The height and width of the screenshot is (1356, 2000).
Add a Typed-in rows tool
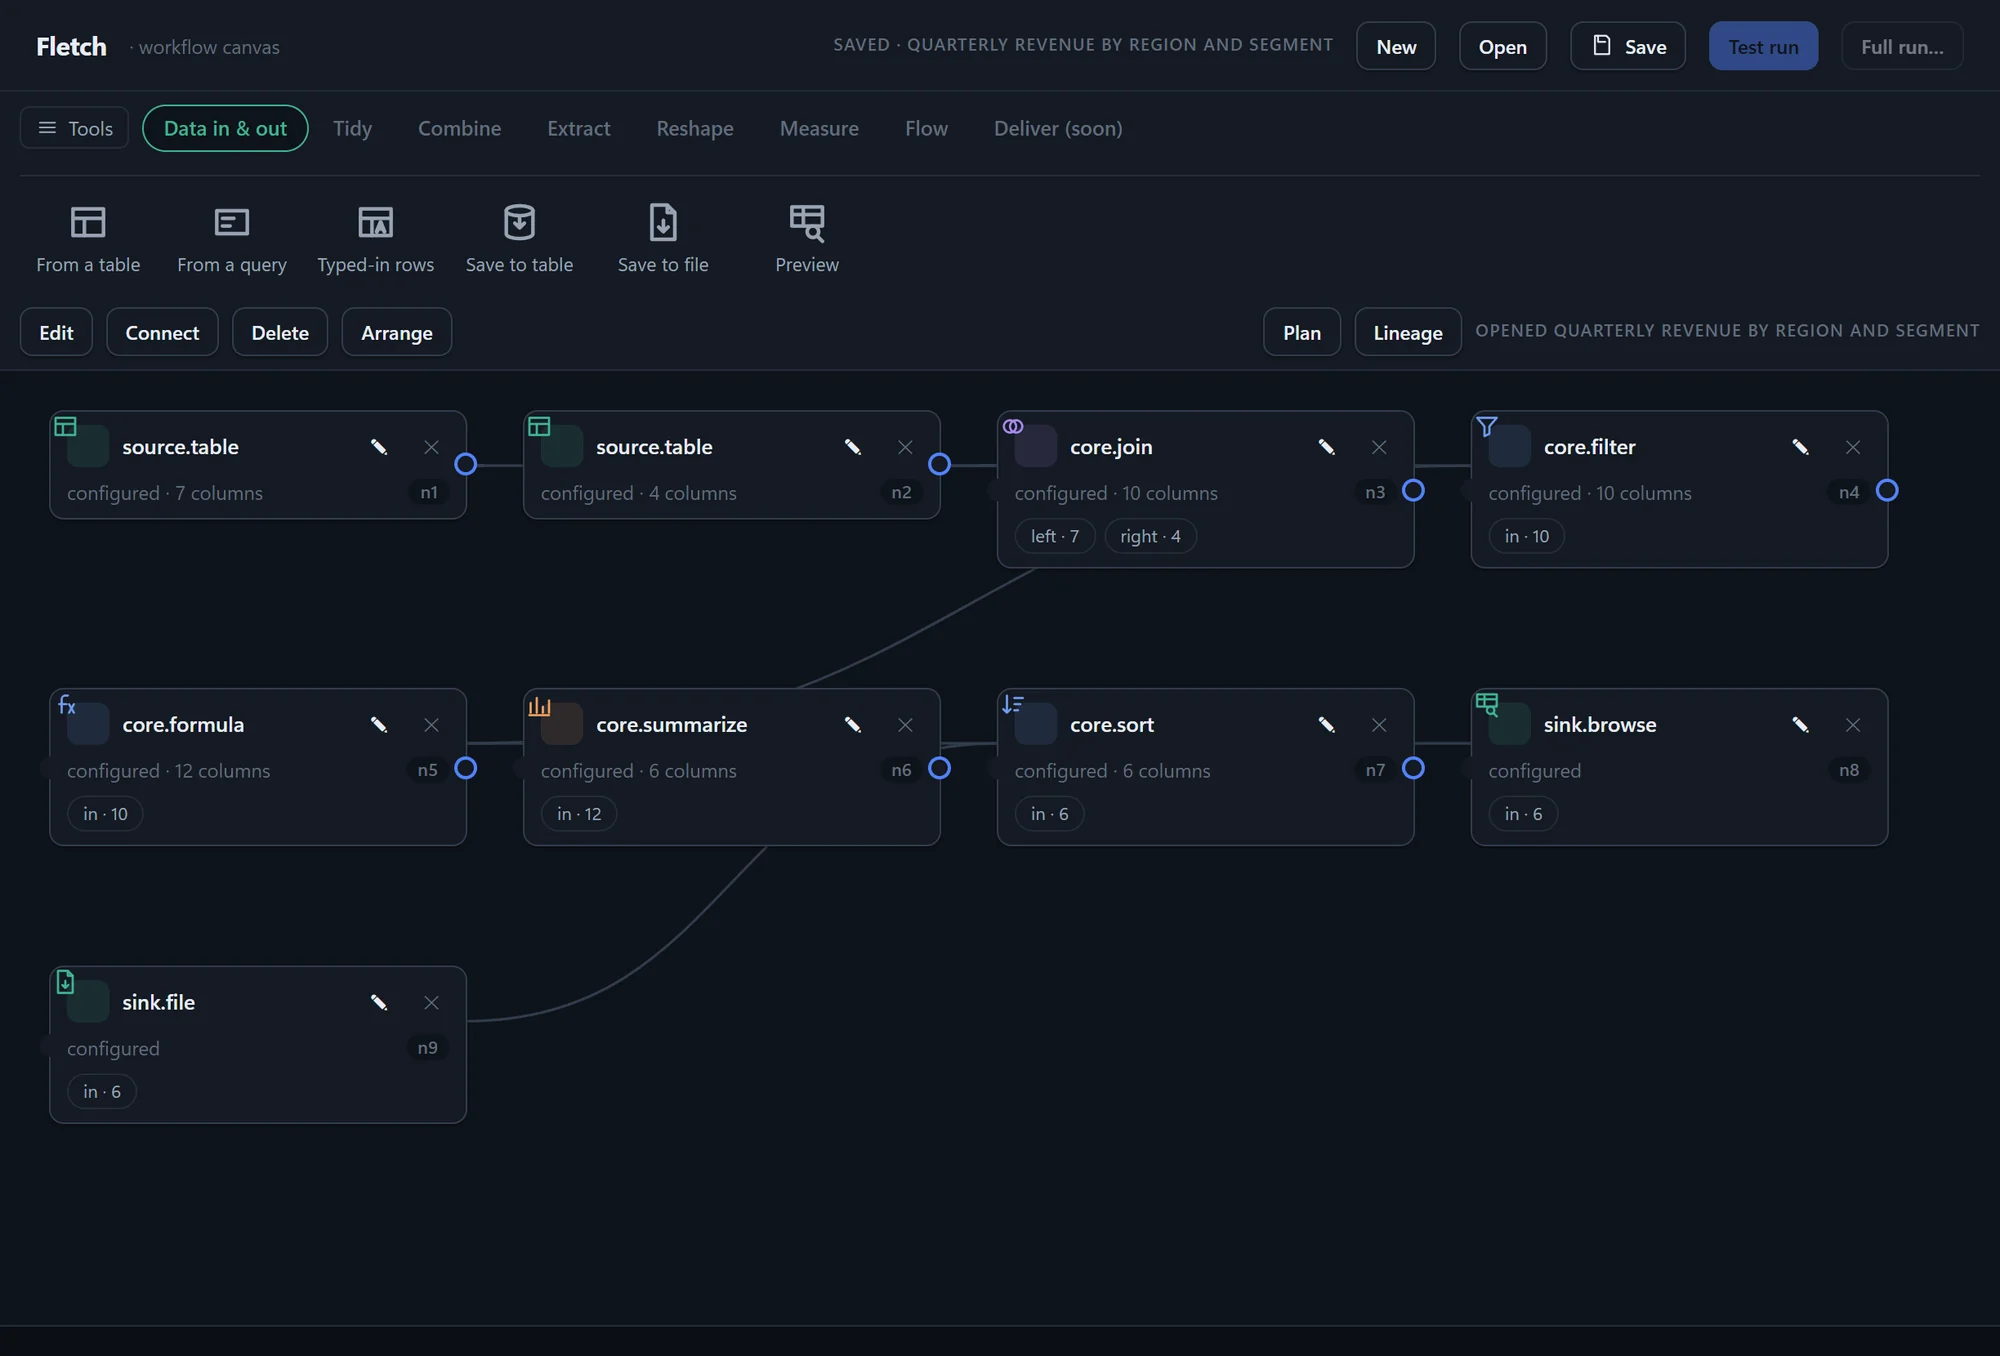[376, 239]
